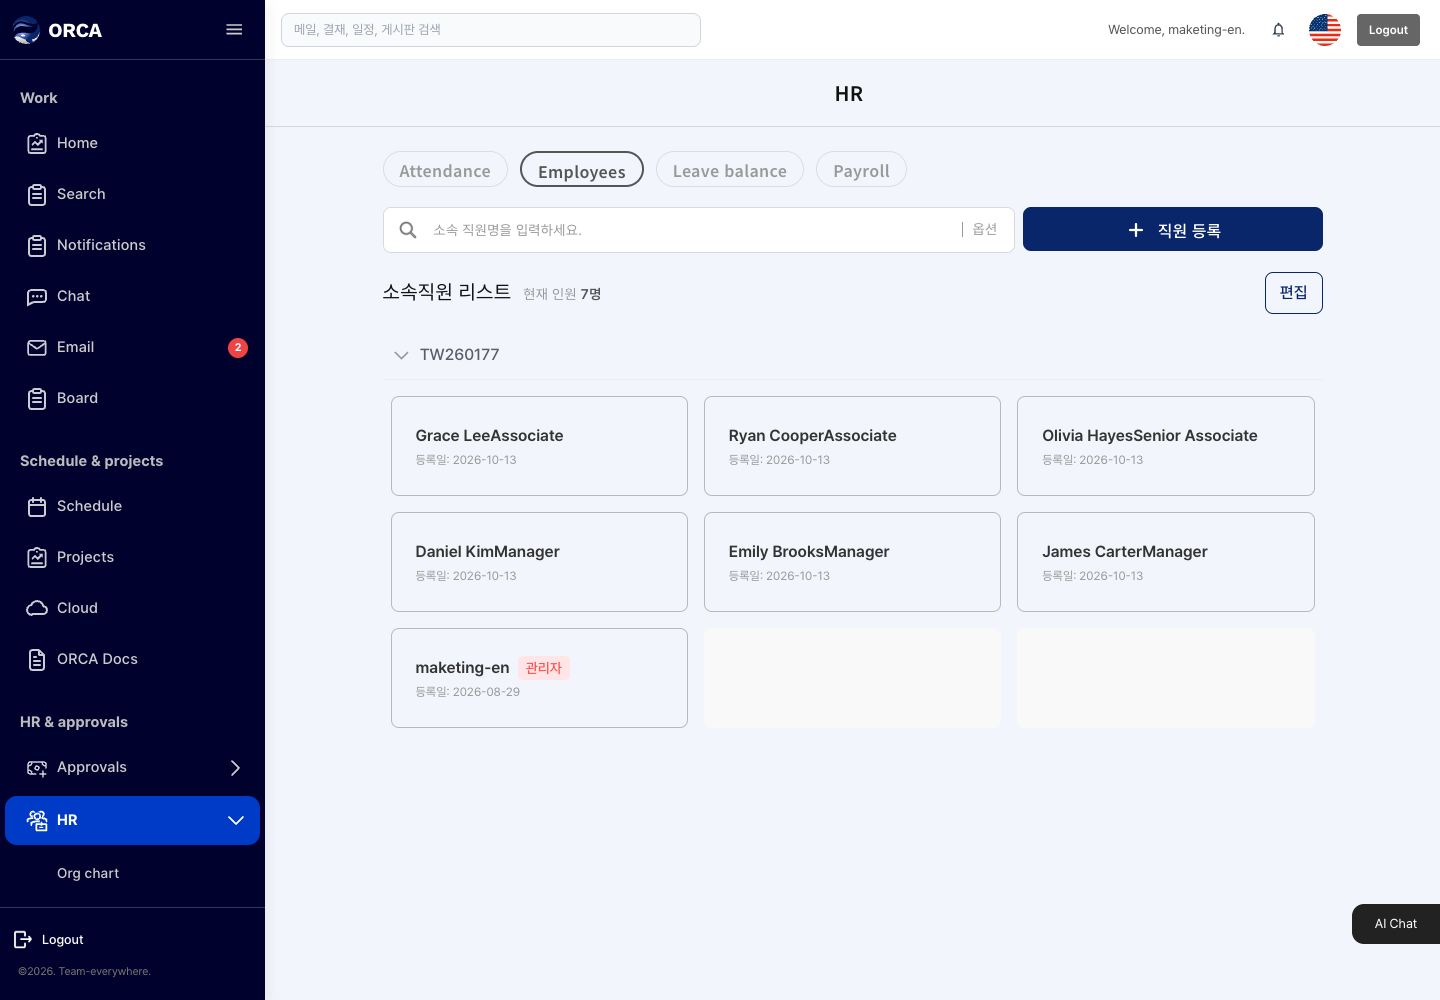
Task: Click the ORCA logo icon
Action: [26, 30]
